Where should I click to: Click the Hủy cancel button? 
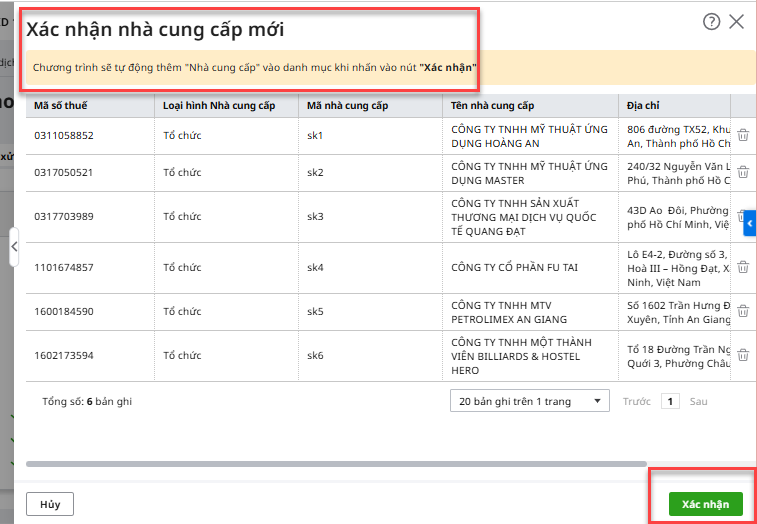click(x=50, y=505)
